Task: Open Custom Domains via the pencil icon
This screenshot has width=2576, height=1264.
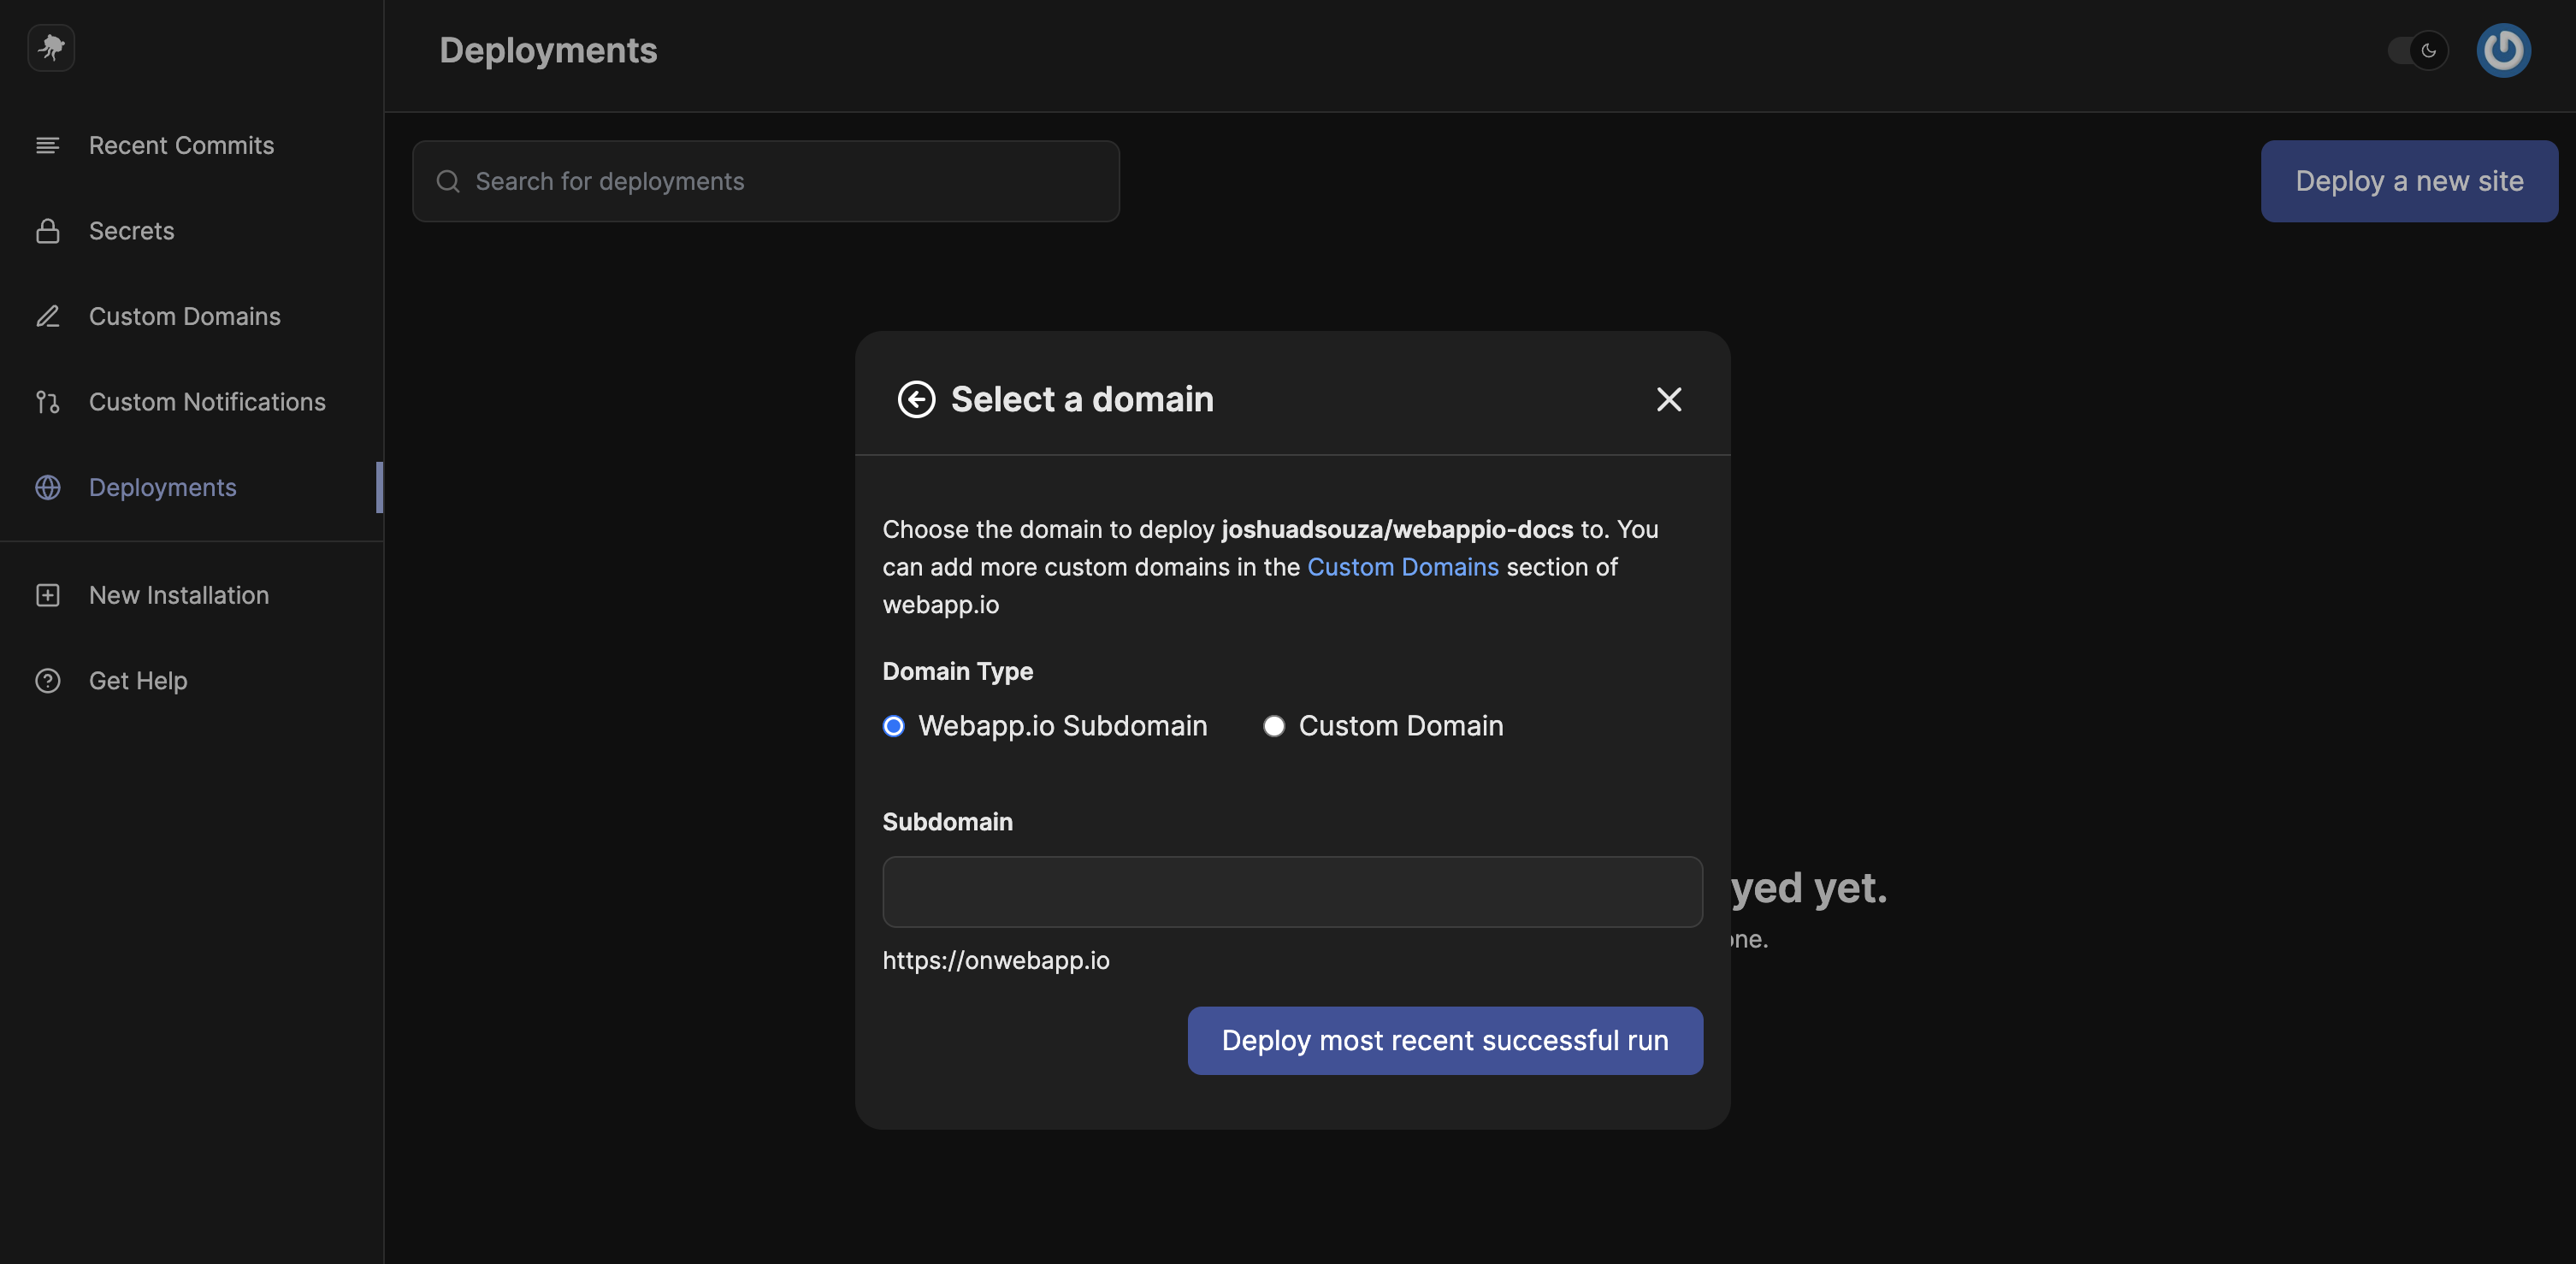Action: pos(47,316)
